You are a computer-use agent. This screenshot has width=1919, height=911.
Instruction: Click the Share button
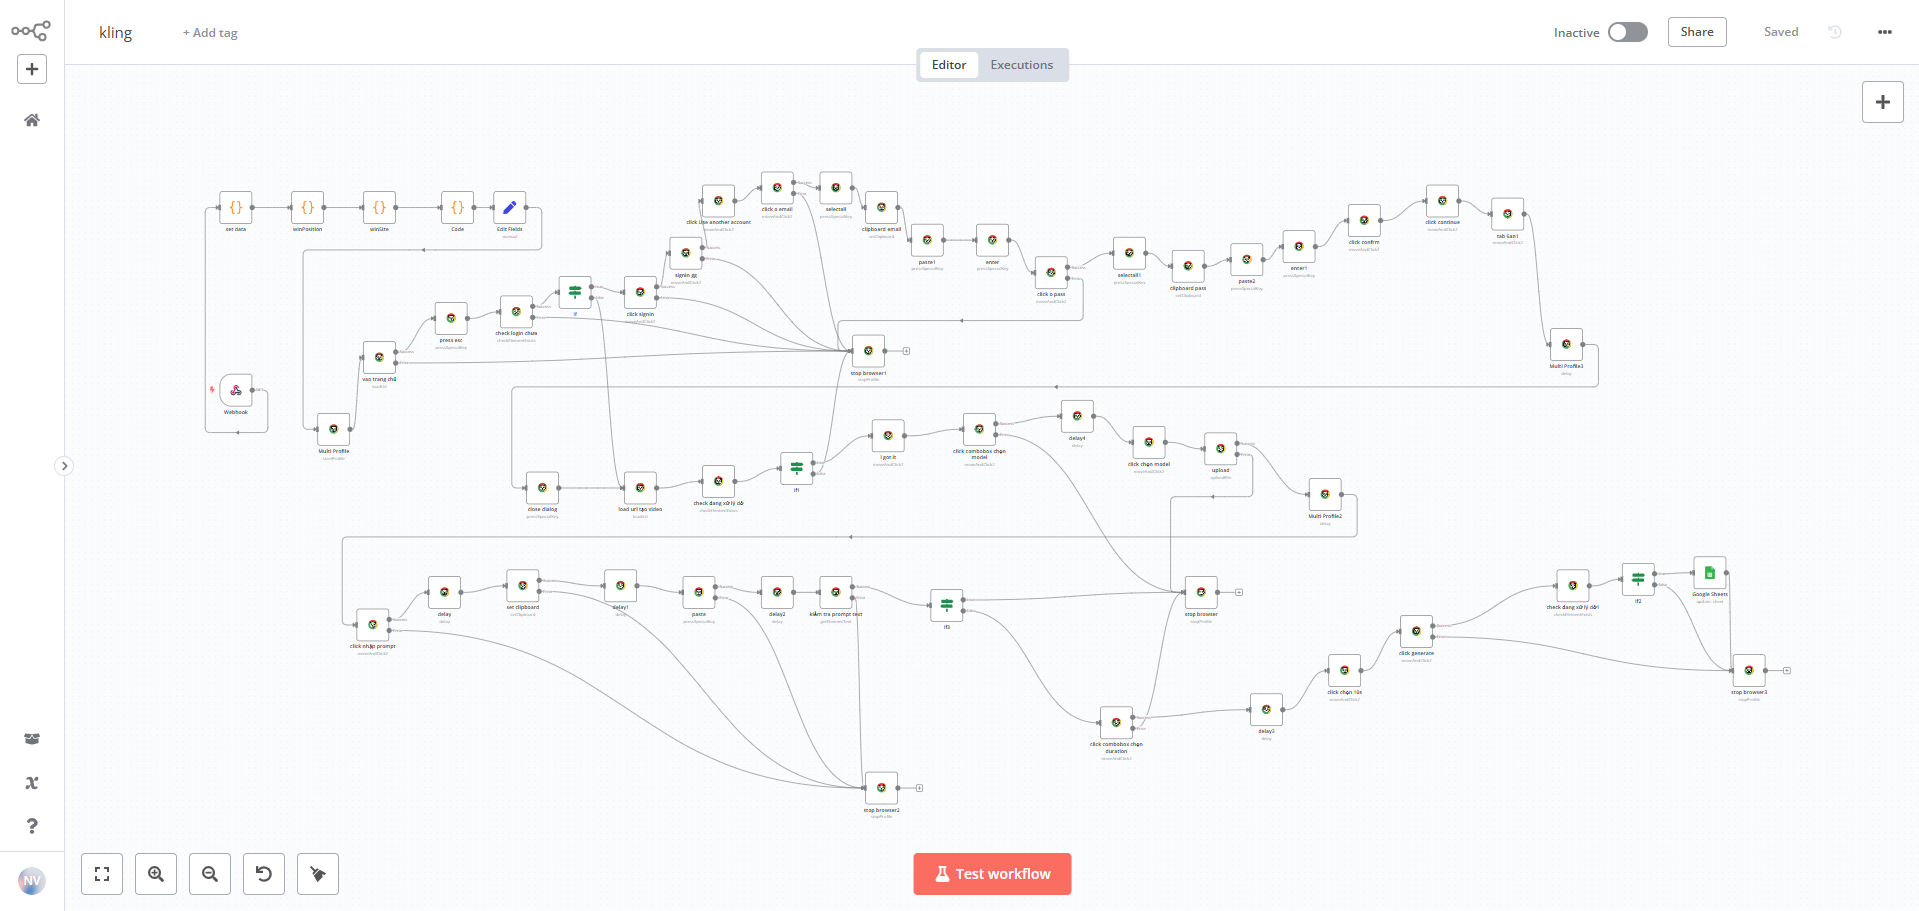coord(1696,32)
